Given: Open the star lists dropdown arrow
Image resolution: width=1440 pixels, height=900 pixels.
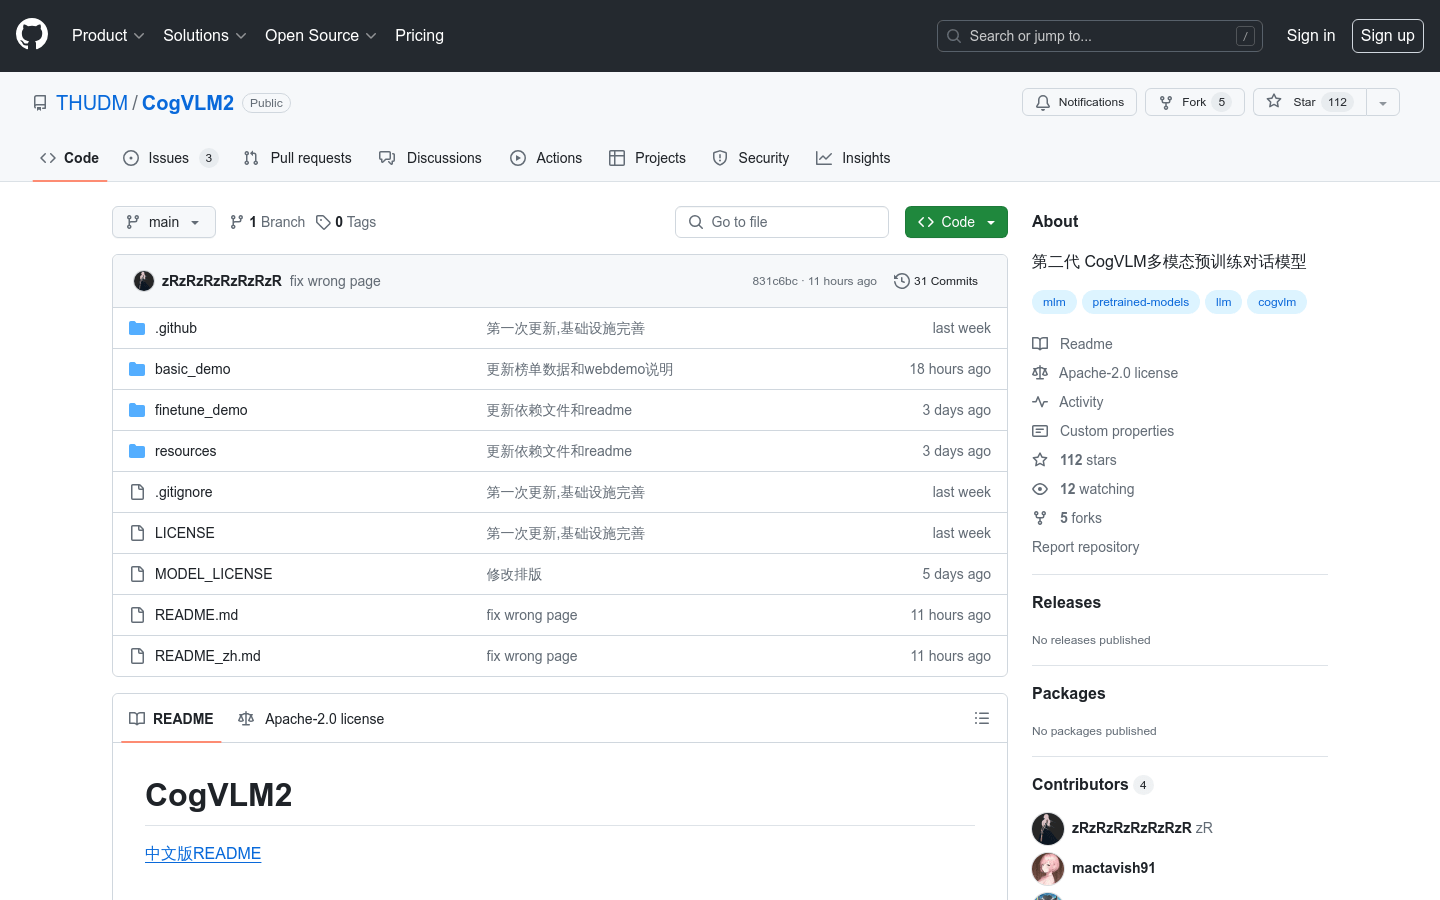Looking at the screenshot, I should coord(1383,102).
